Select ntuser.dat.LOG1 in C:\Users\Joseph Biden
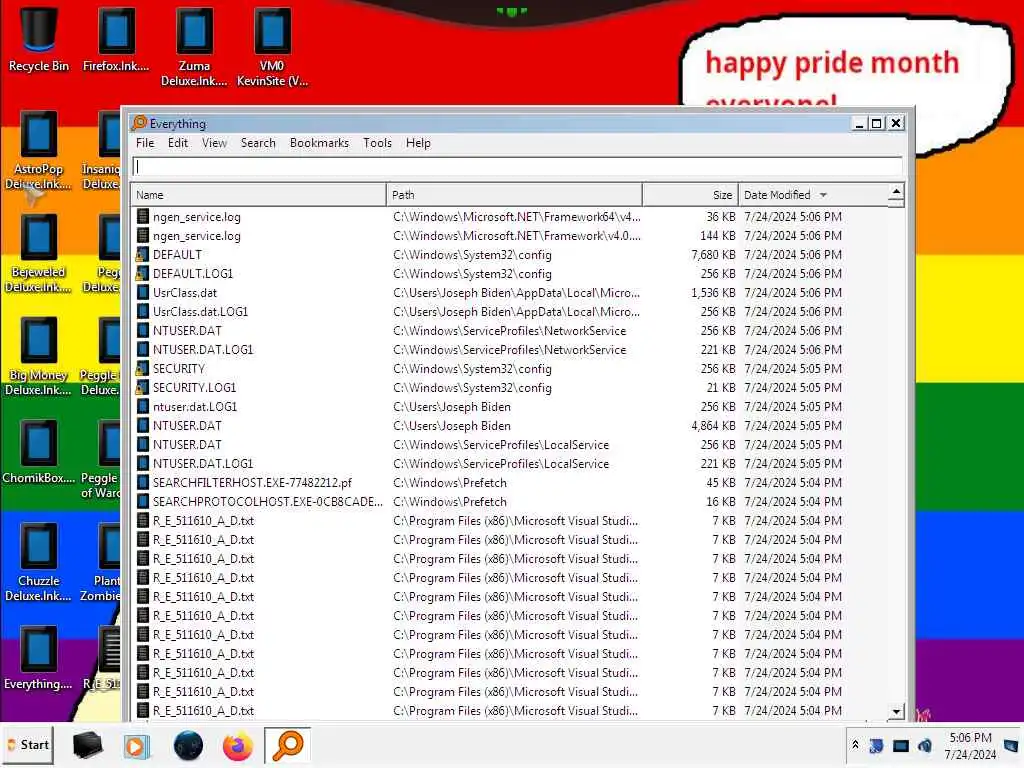This screenshot has height=768, width=1024. click(x=509, y=406)
